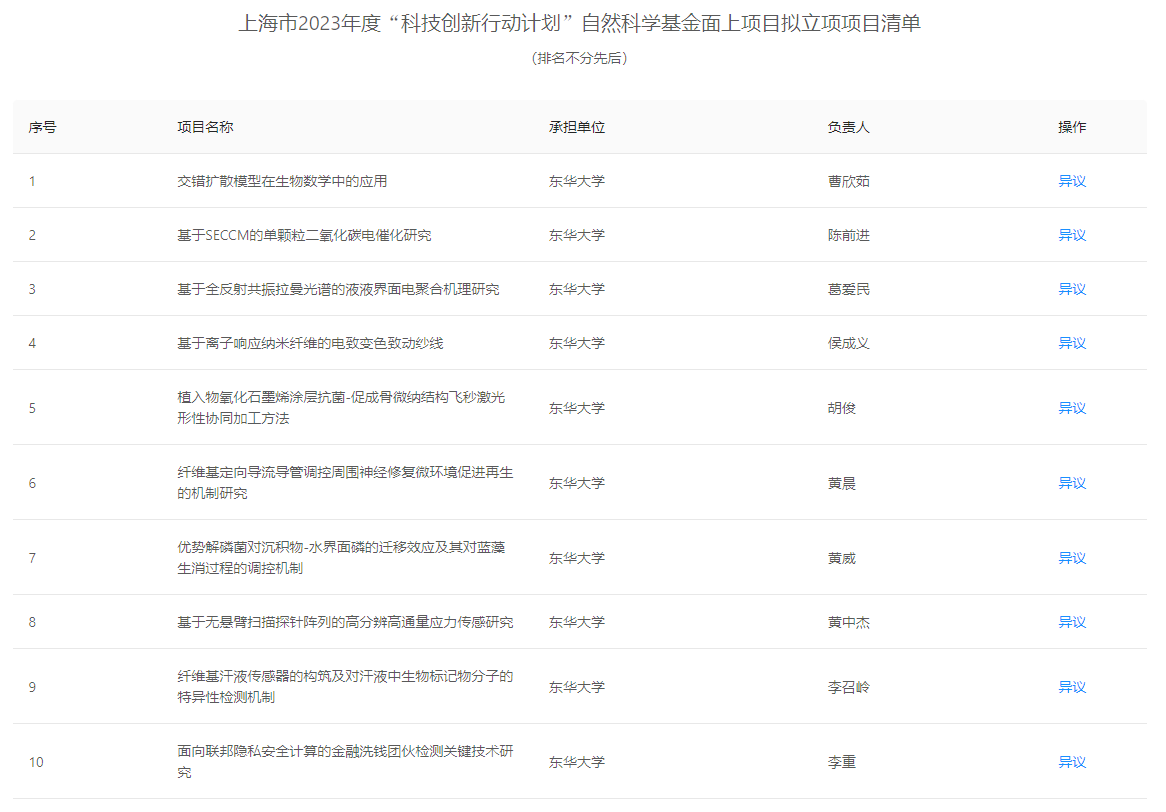Click 异议 link for 李召岭 row
Screen dimensions: 1166x812
coord(1072,687)
